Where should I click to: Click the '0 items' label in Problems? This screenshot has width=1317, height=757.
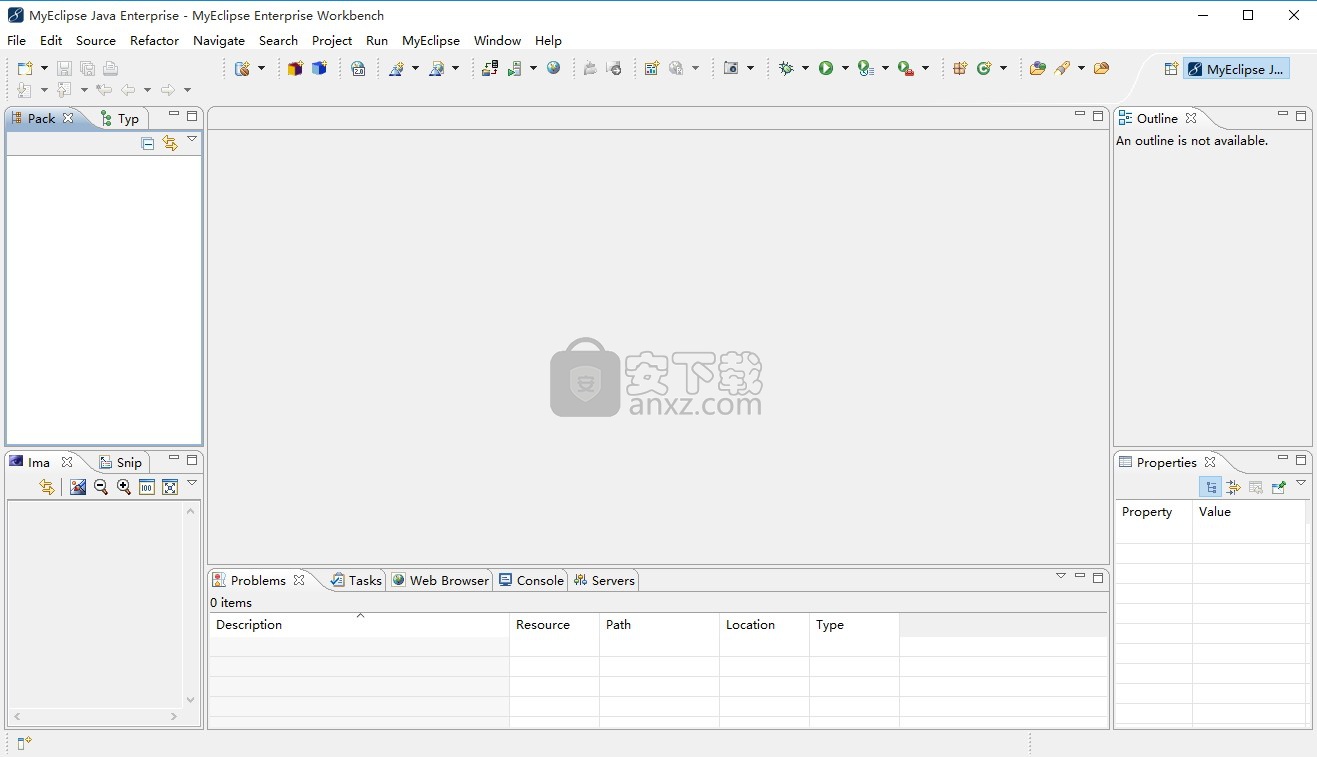pos(231,603)
